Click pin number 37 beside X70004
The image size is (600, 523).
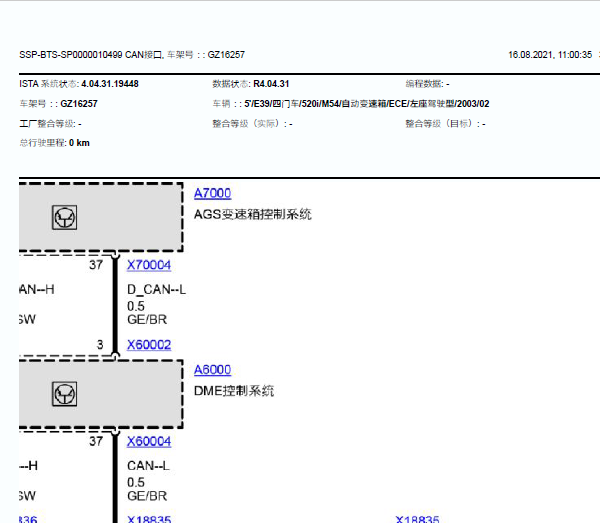tap(96, 265)
